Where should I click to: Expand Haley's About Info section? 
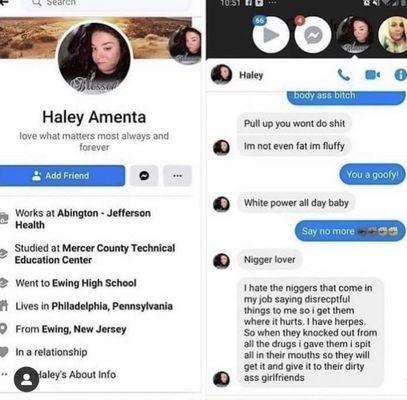pos(76,374)
